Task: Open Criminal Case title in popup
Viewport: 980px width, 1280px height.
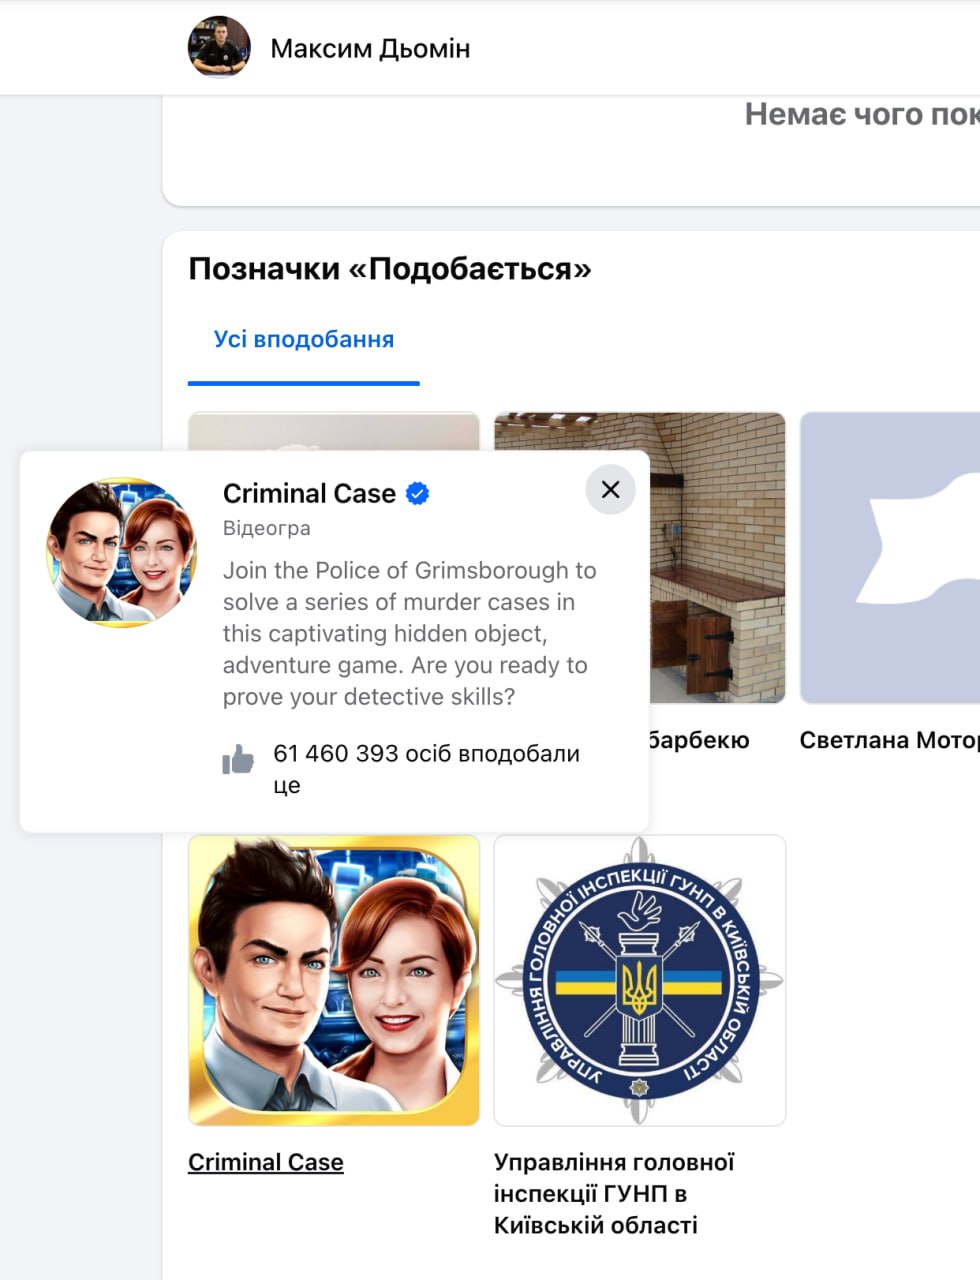Action: point(309,493)
